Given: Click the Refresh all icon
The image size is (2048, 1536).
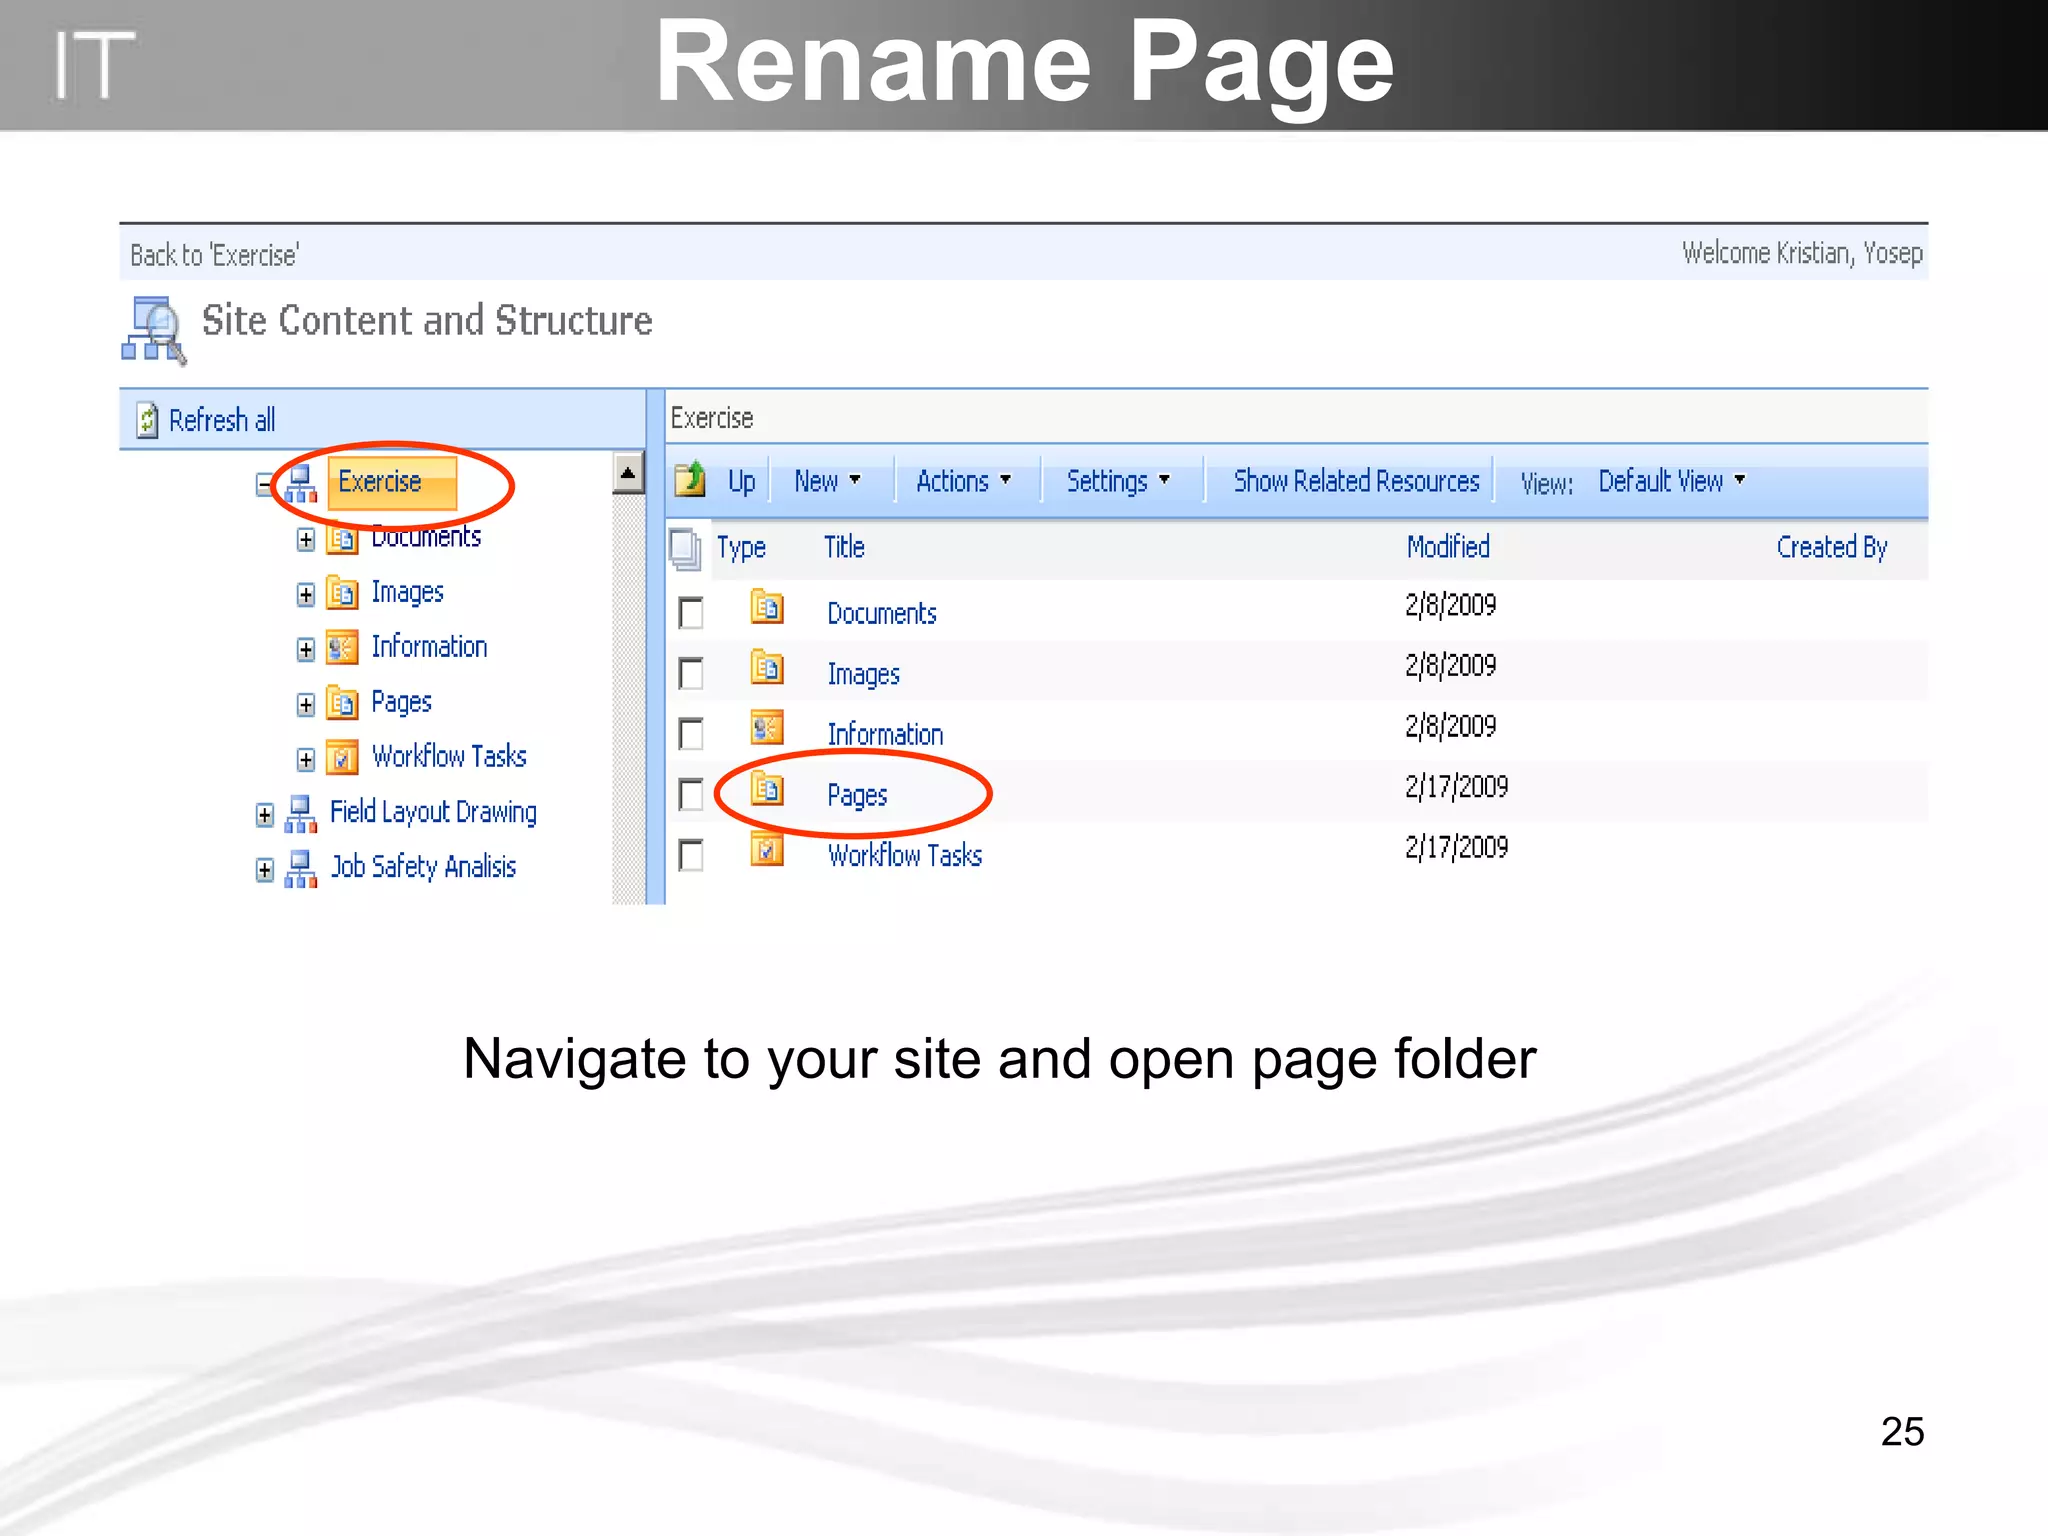Looking at the screenshot, I should click(x=147, y=420).
